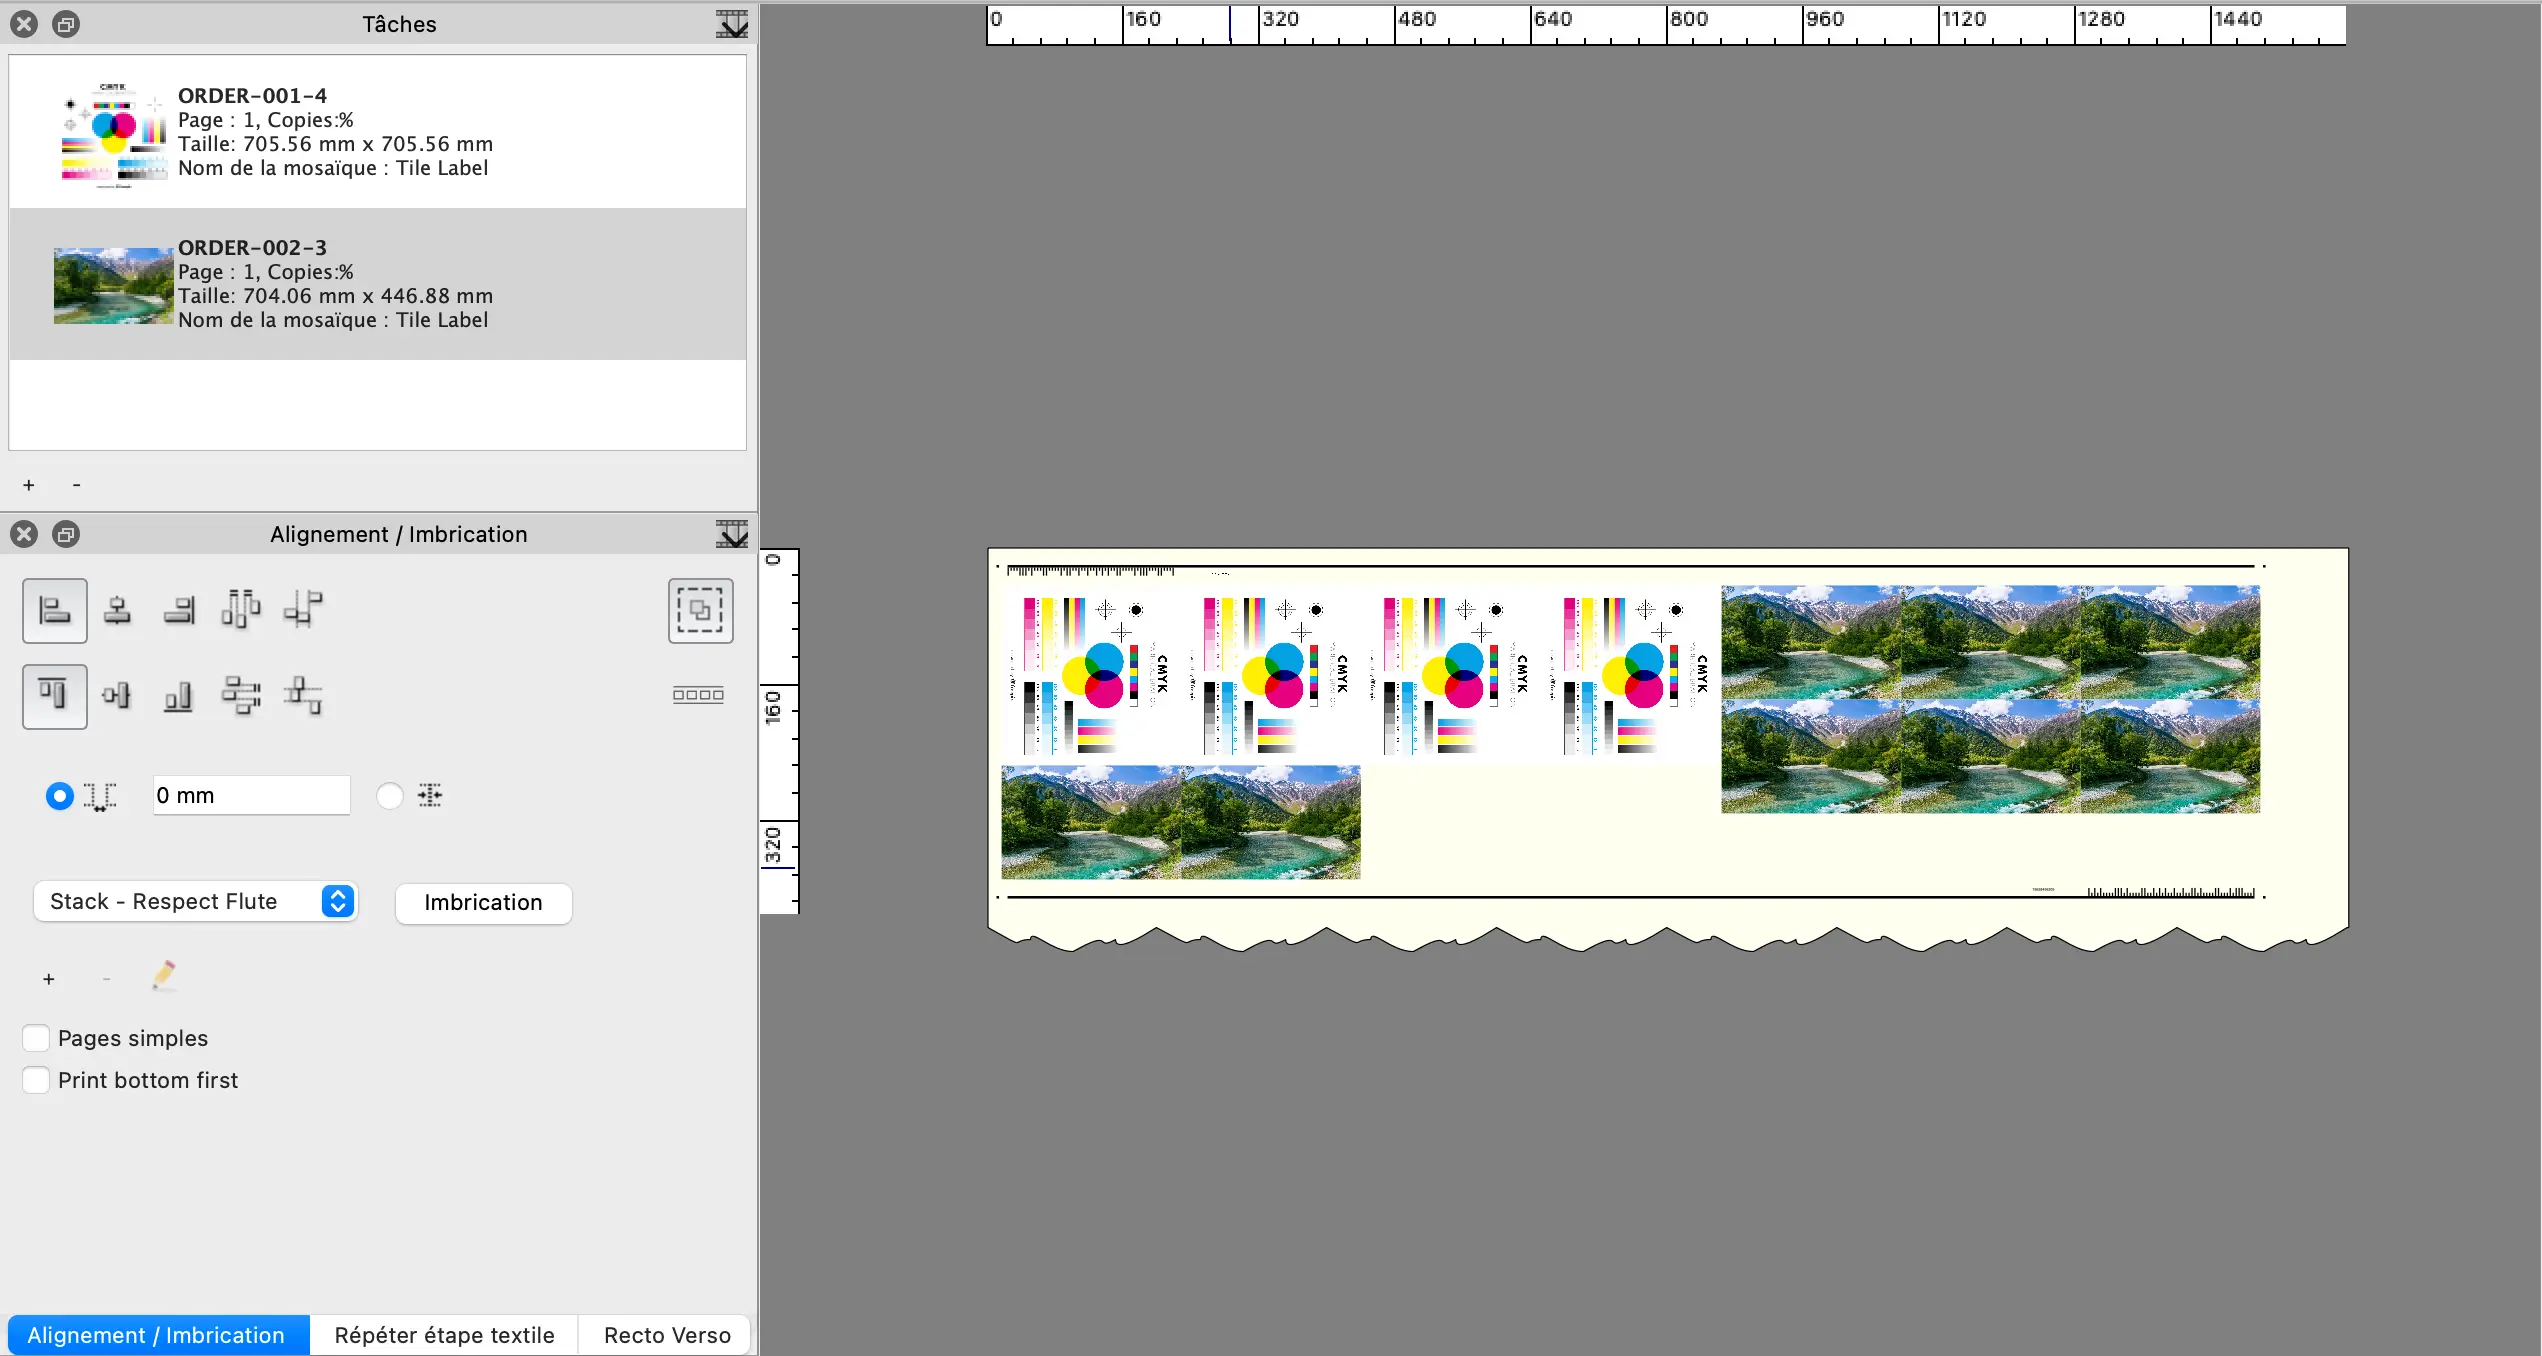Image resolution: width=2542 pixels, height=1356 pixels.
Task: Select align left edges icon
Action: 54,610
